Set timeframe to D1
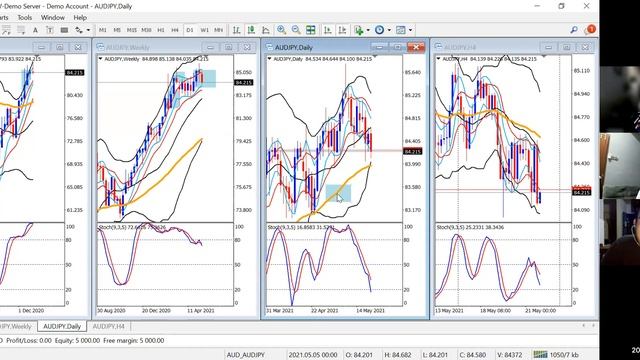Viewport: 640px width, 360px height. pyautogui.click(x=190, y=30)
